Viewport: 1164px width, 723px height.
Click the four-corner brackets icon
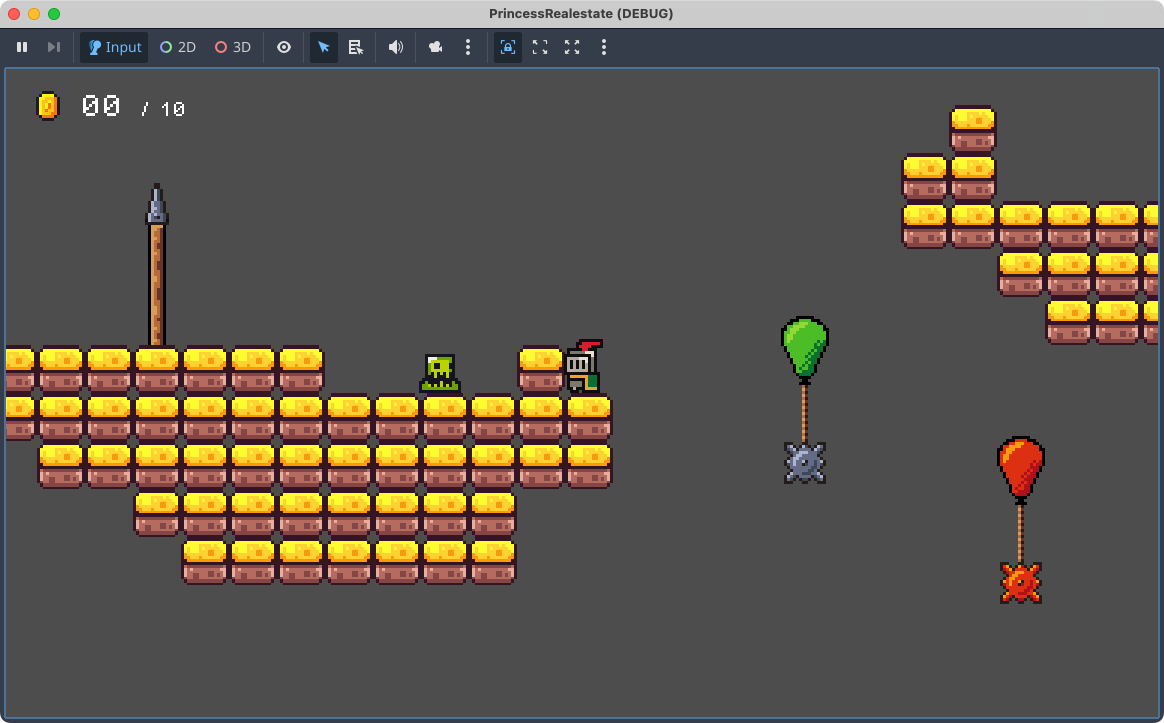tap(540, 47)
